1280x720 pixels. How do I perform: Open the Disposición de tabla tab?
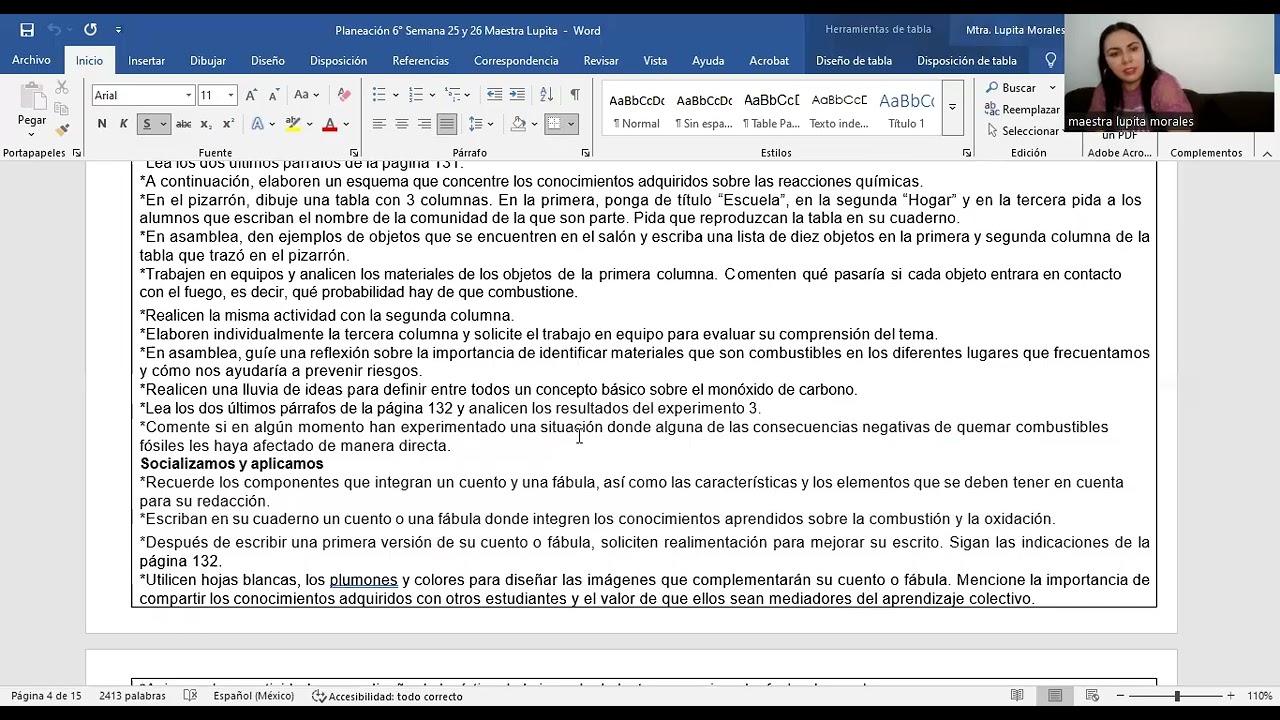[967, 60]
